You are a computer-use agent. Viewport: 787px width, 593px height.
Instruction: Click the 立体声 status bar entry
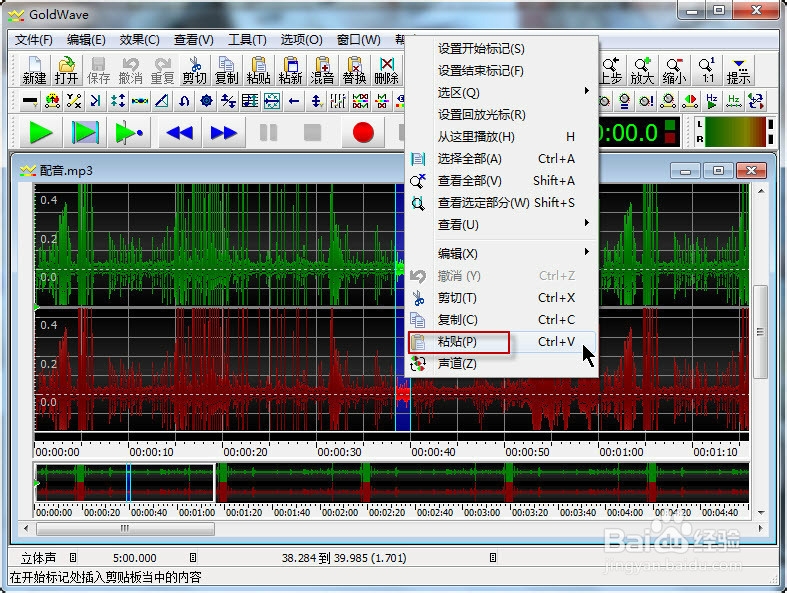tap(39, 558)
